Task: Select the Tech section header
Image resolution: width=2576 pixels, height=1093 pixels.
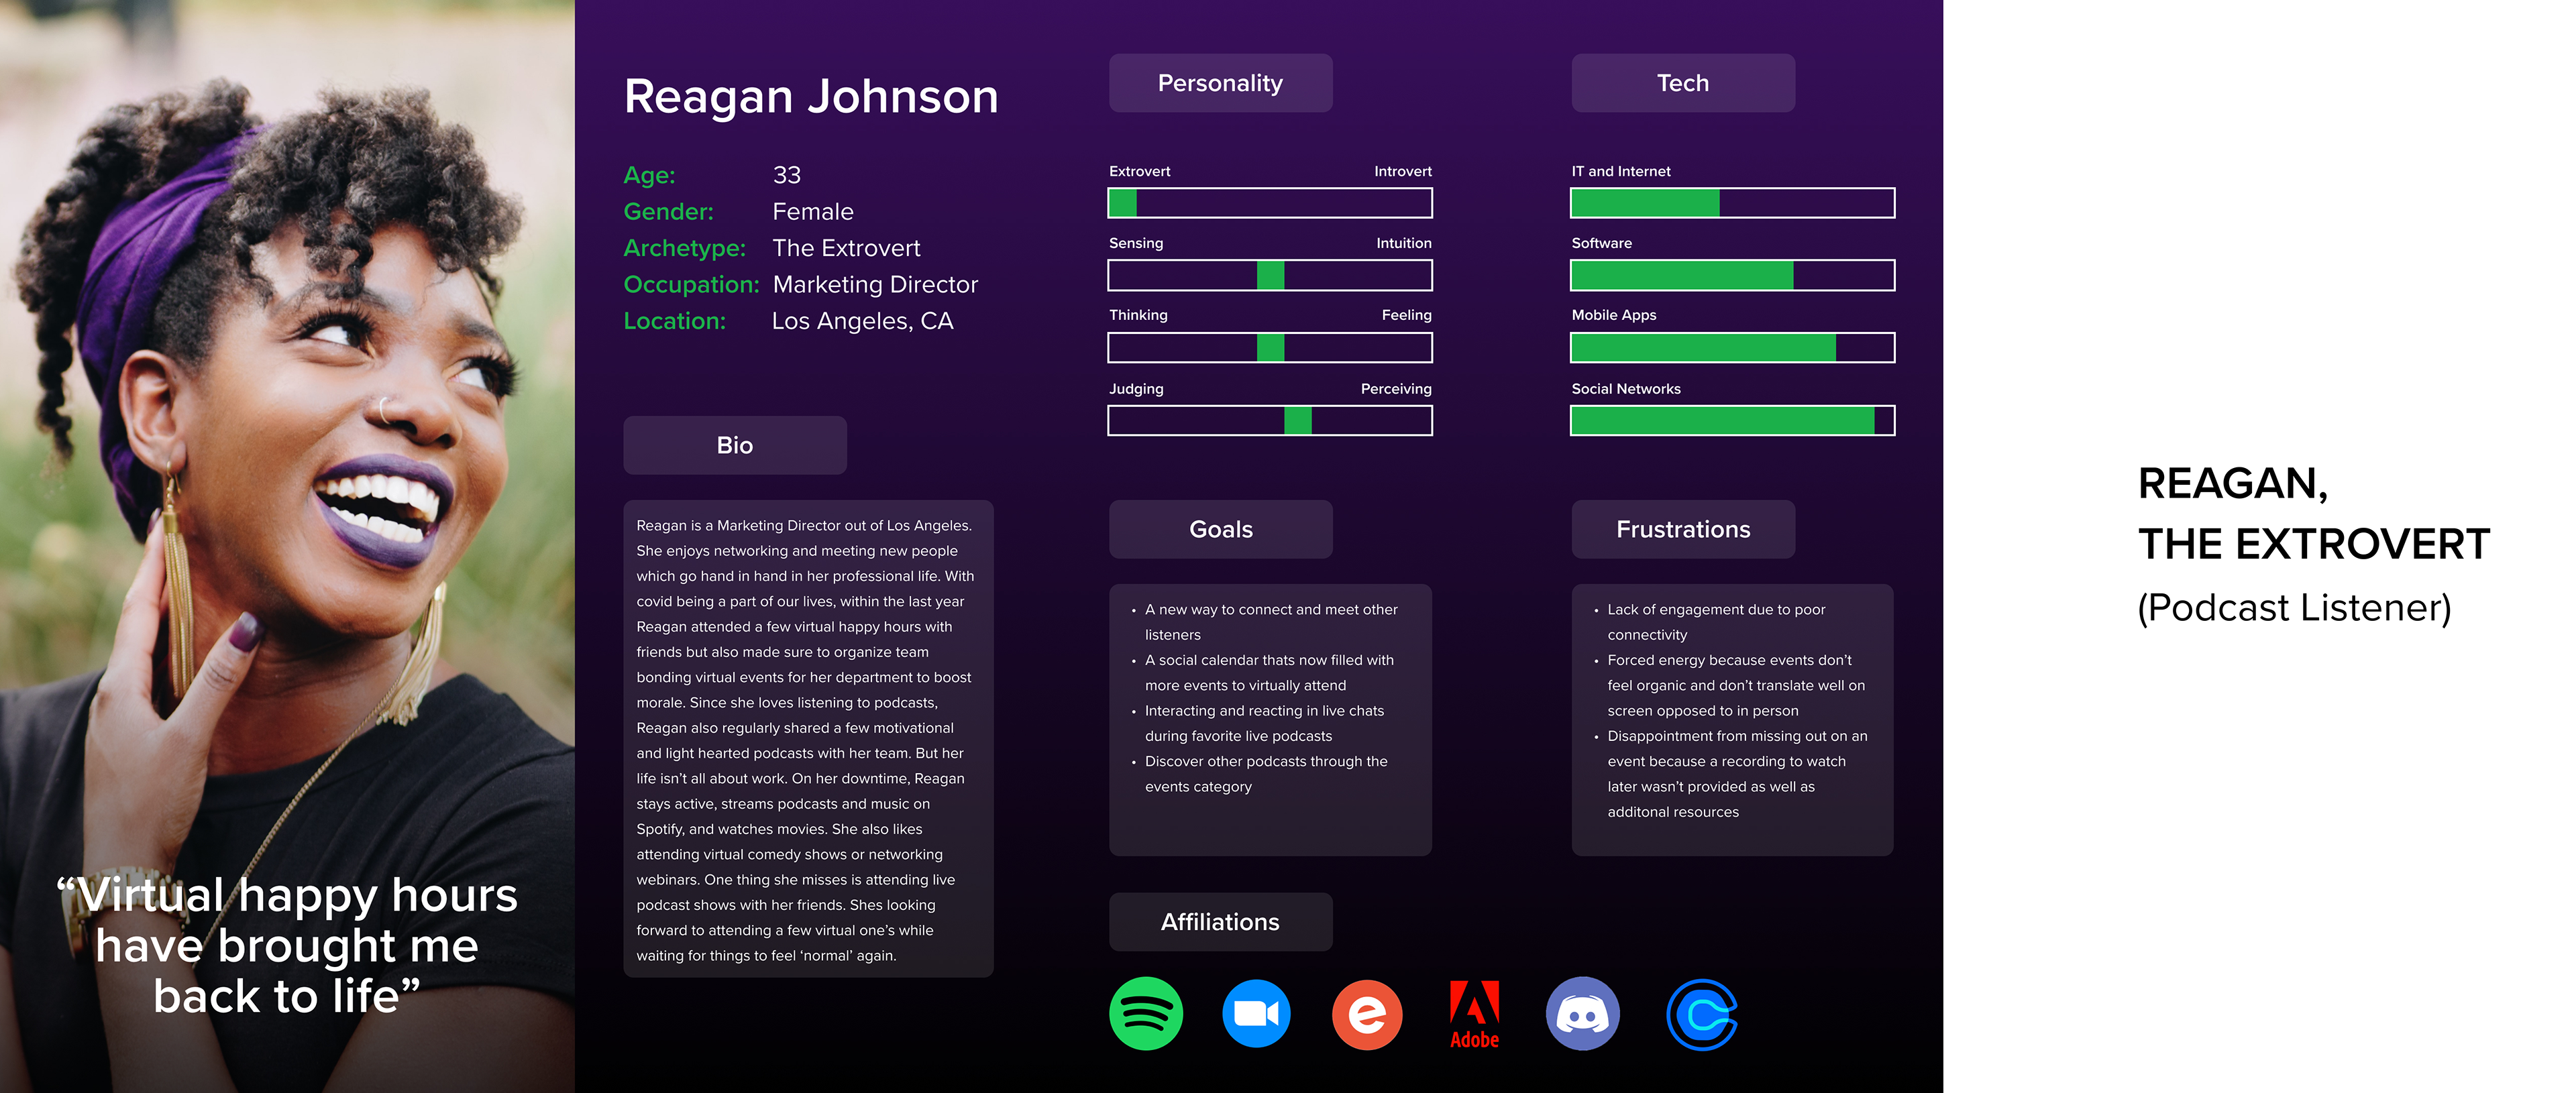Action: click(1682, 83)
